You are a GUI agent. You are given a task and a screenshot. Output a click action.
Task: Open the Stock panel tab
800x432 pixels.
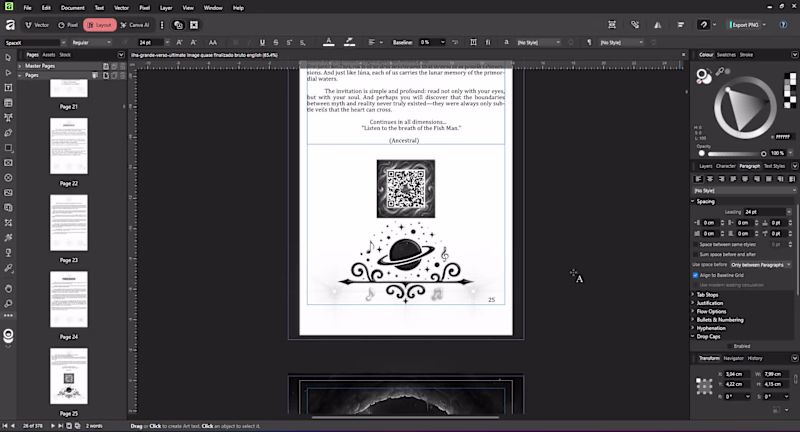(65, 55)
